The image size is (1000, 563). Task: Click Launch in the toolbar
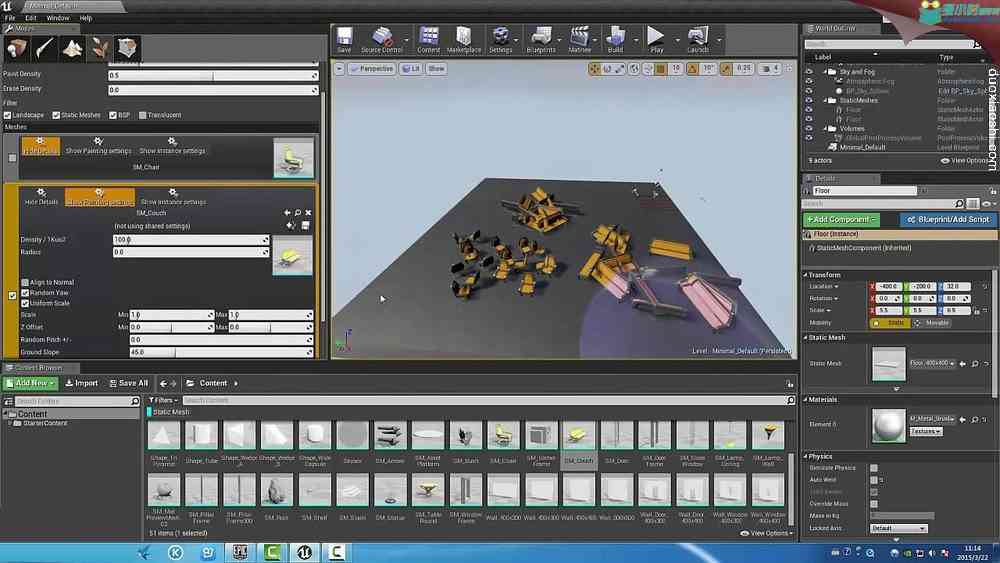(x=698, y=40)
